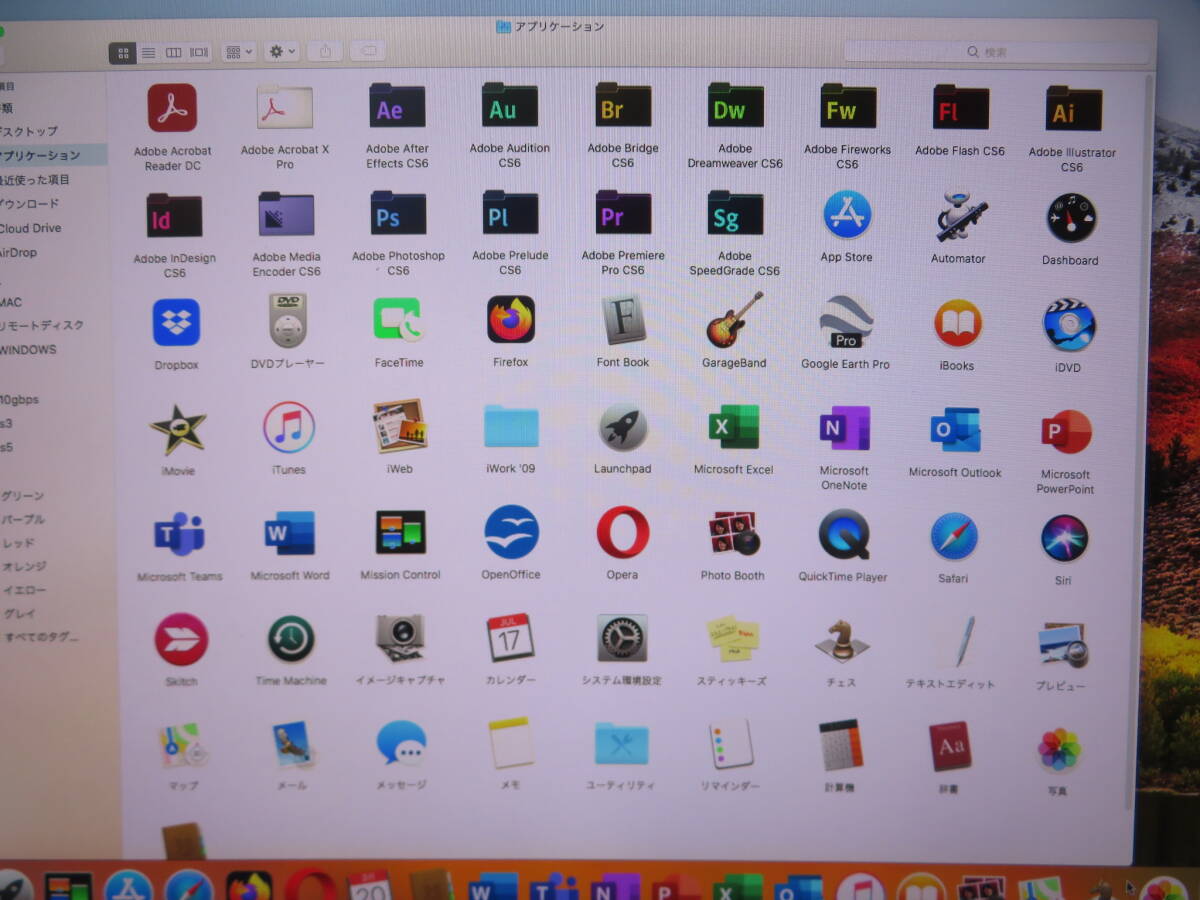The width and height of the screenshot is (1200, 900).
Task: Click the Finder window vertical scrollbar
Action: pyautogui.click(x=1140, y=440)
